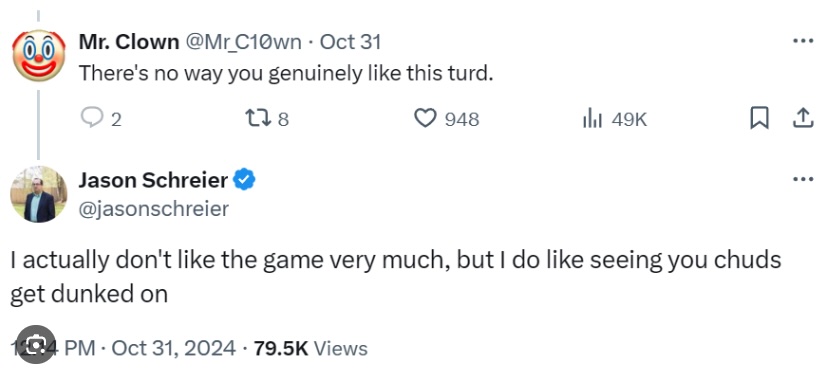832x371 pixels.
Task: Open Mr. Clown's clown emoji avatar
Action: [x=38, y=55]
